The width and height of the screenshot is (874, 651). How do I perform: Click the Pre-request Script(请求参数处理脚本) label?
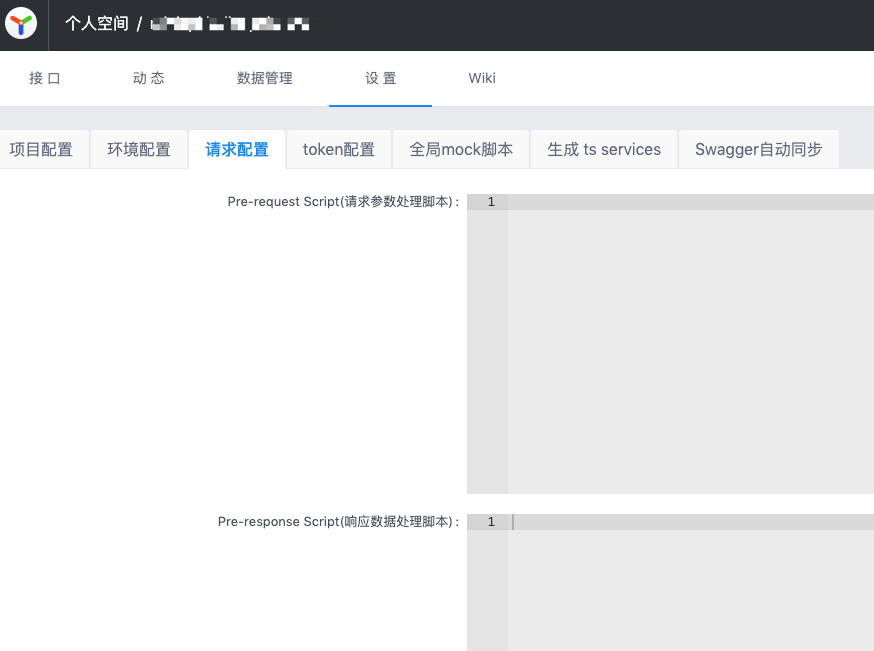click(343, 202)
